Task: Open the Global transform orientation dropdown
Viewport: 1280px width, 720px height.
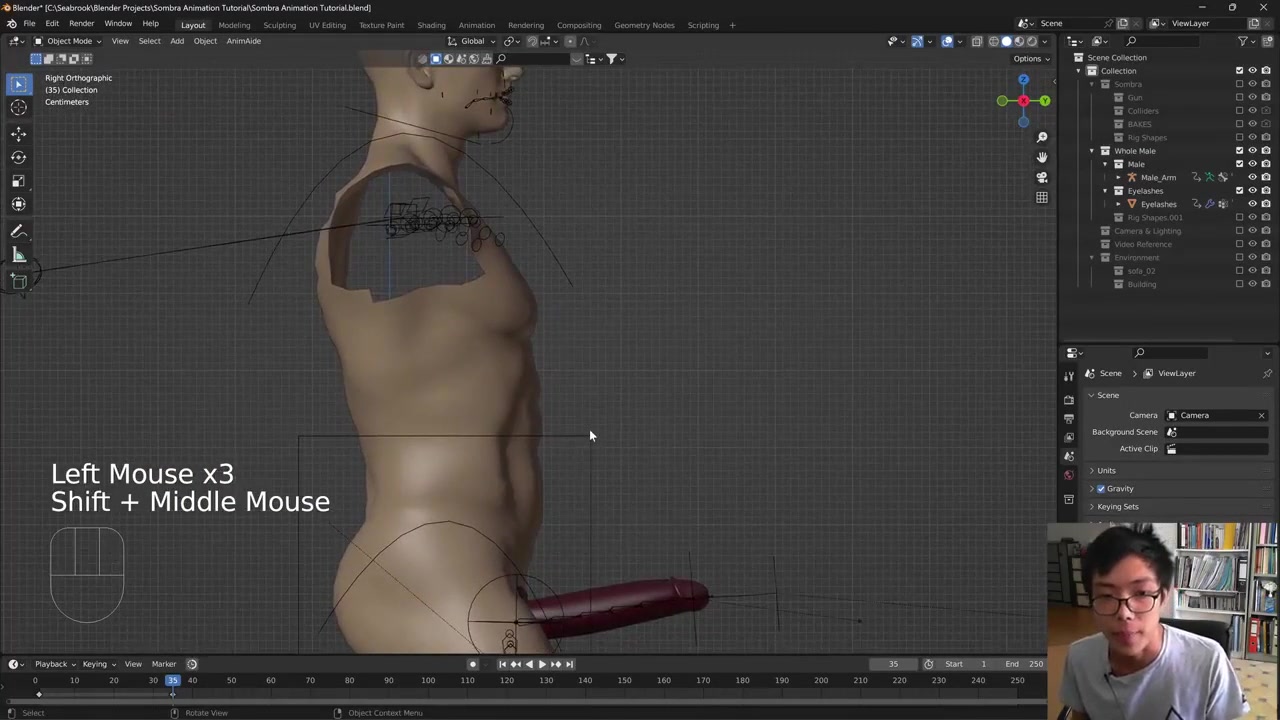Action: [472, 41]
